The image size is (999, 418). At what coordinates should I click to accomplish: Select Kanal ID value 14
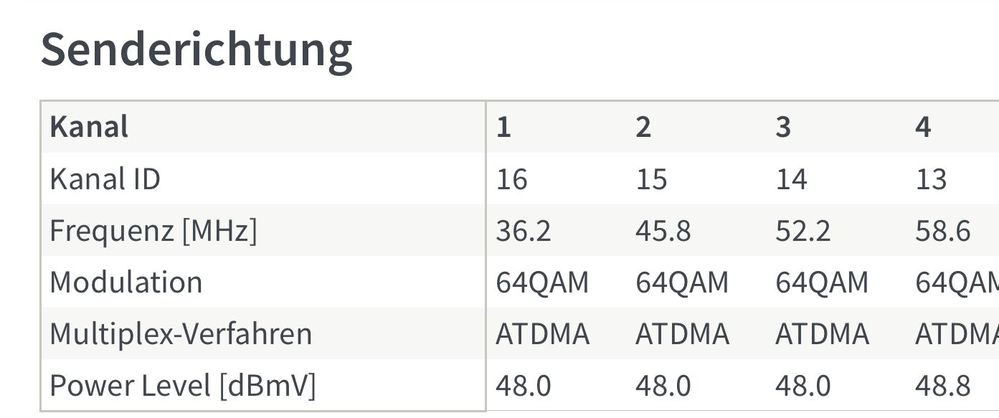click(x=792, y=179)
